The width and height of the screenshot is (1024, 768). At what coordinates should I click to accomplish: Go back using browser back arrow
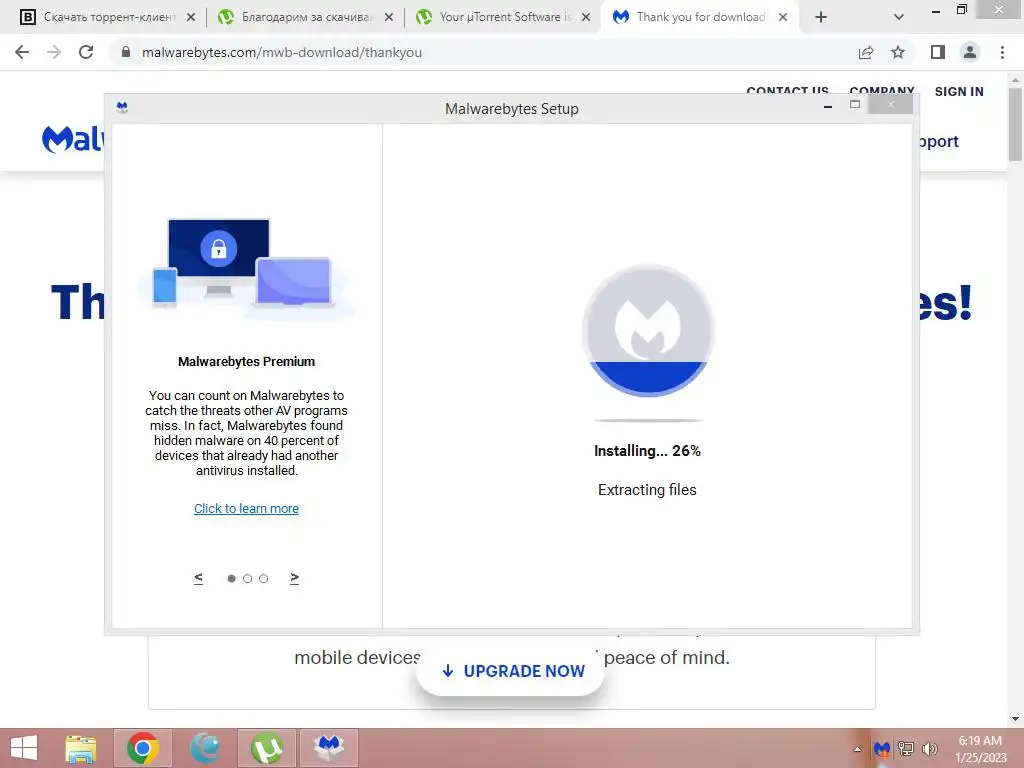(22, 52)
